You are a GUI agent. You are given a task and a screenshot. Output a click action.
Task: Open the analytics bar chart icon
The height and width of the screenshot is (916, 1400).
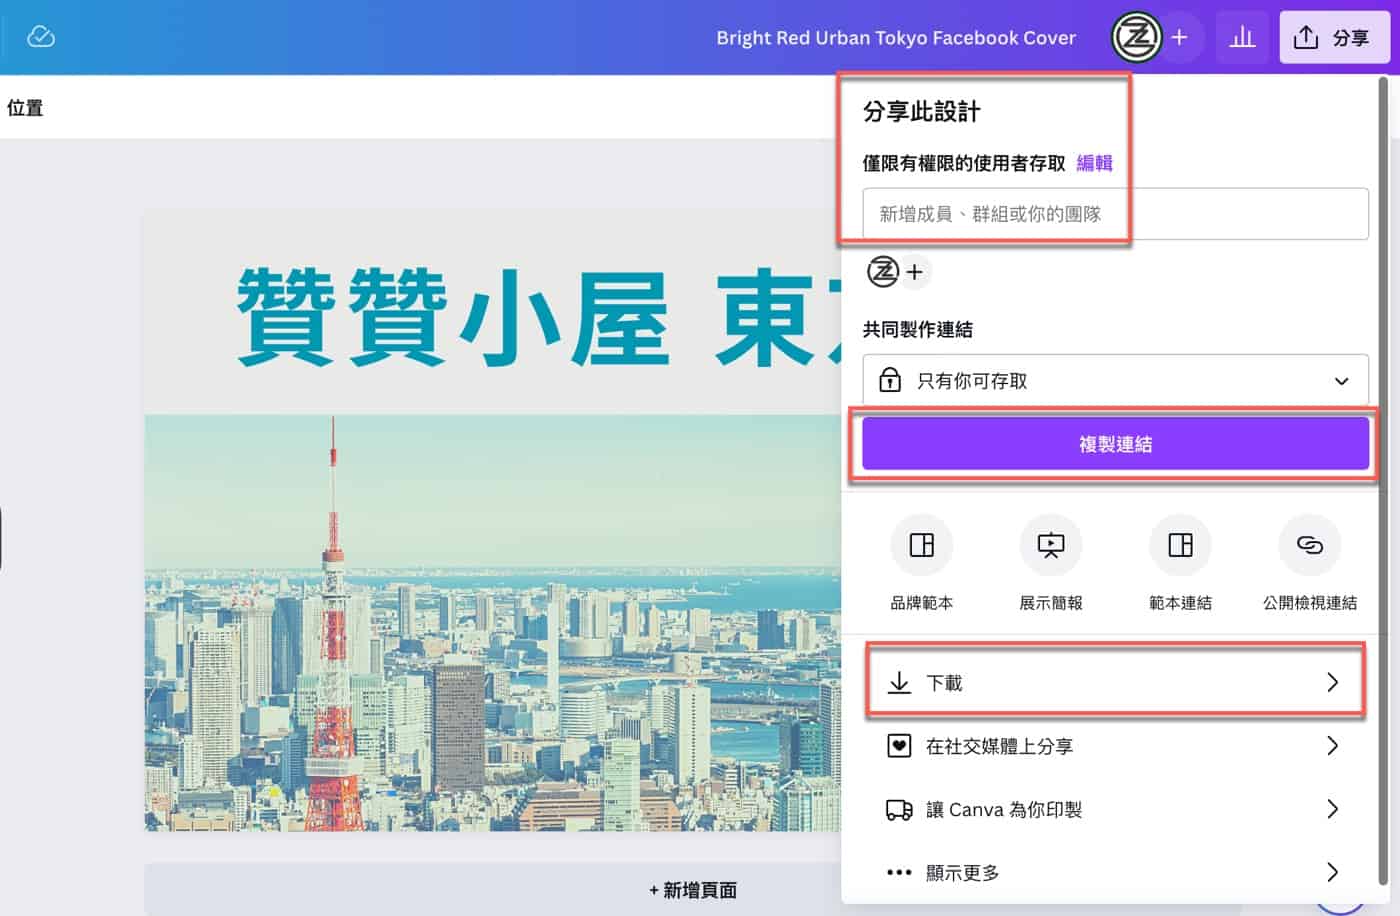1242,38
